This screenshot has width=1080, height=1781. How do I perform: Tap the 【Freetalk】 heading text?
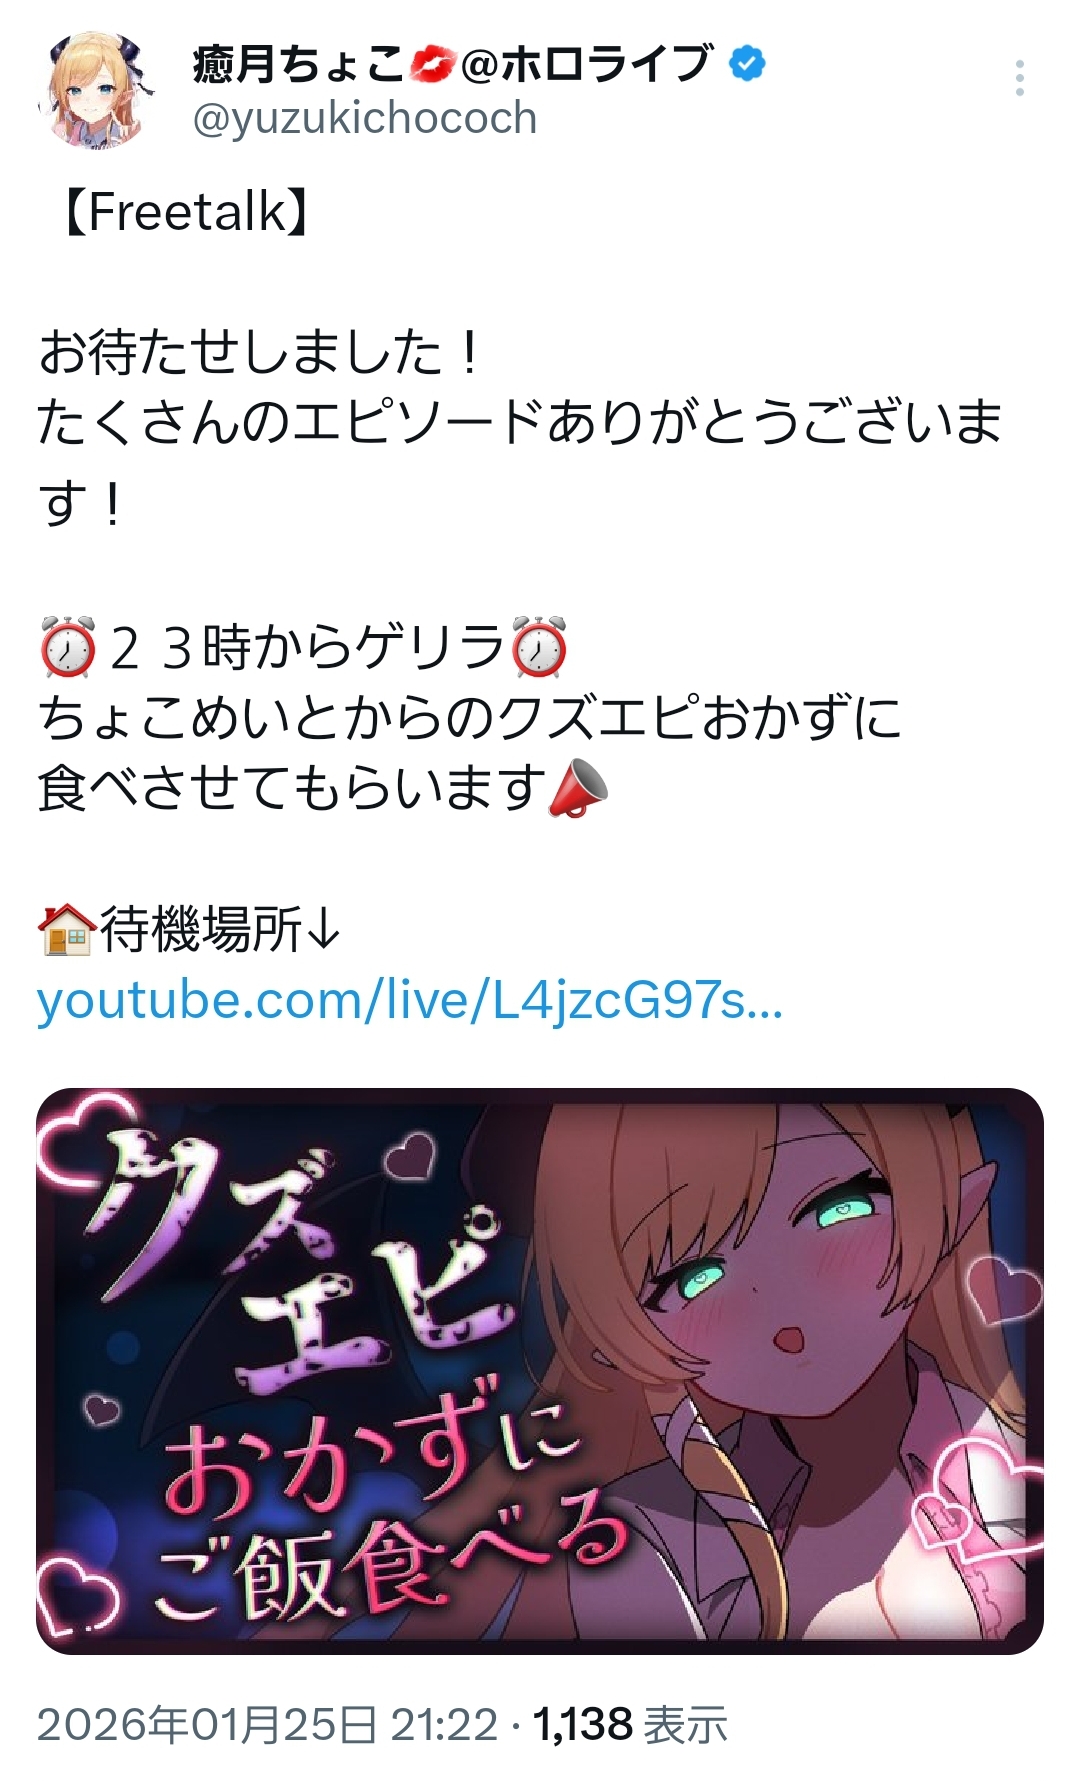coord(187,212)
